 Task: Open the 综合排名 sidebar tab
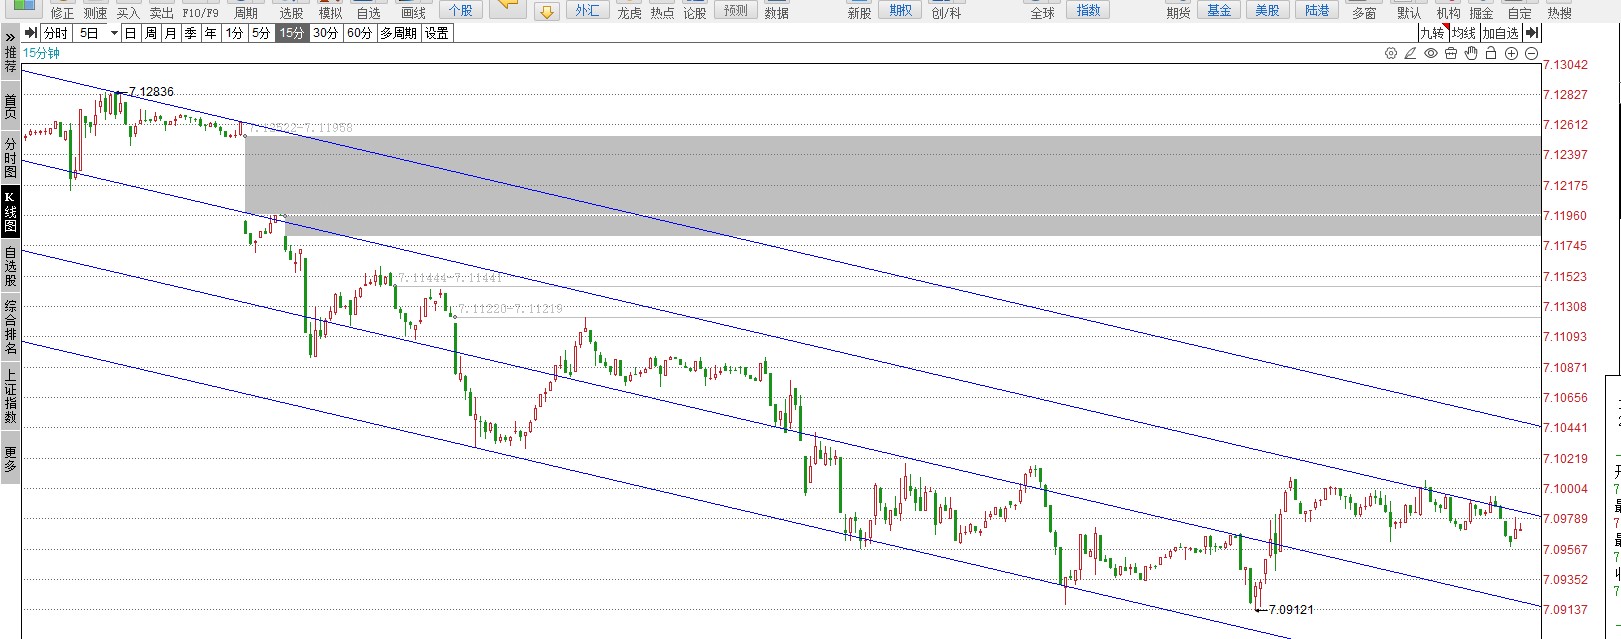tap(10, 327)
